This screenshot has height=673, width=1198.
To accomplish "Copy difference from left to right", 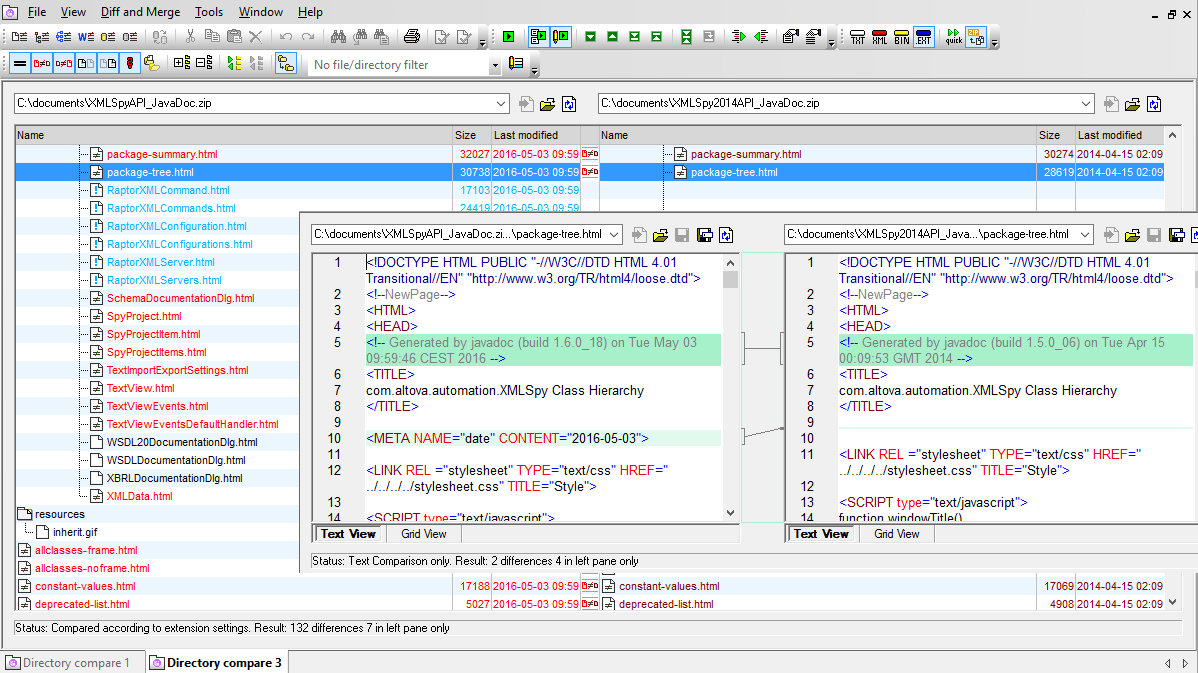I will click(738, 37).
